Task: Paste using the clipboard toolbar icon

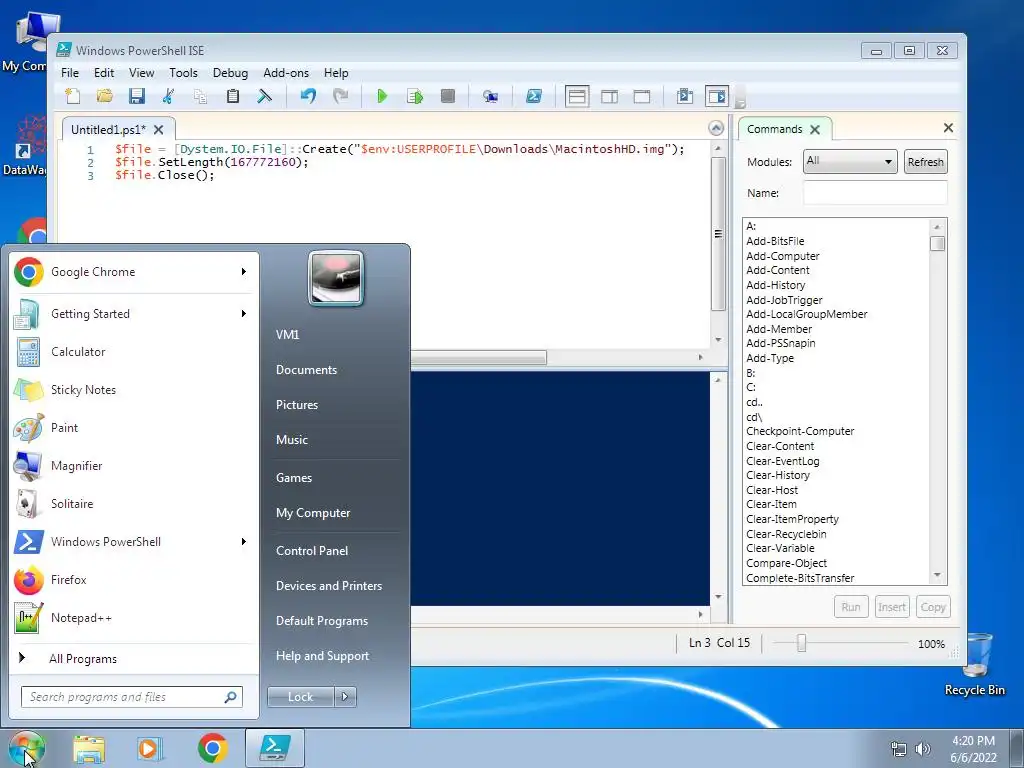Action: pos(232,97)
